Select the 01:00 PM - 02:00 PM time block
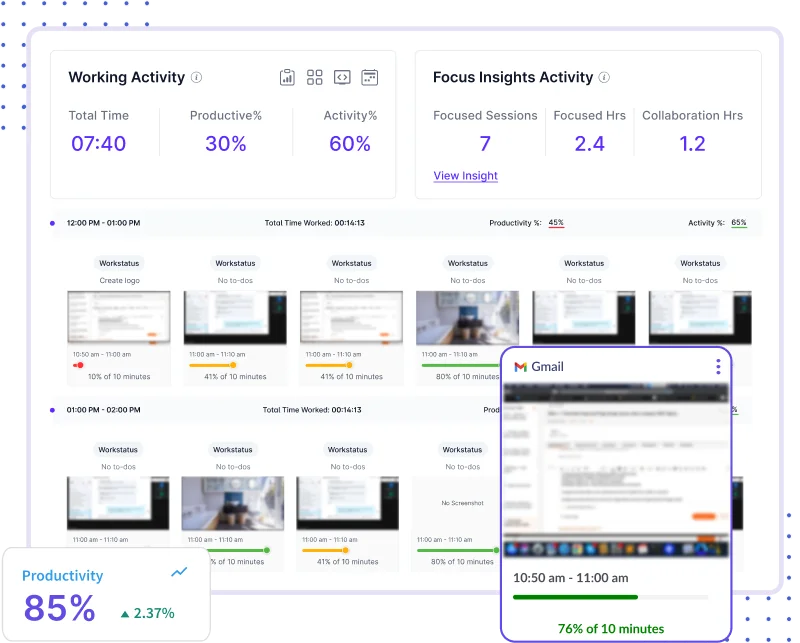Viewport: 800px width, 643px height. point(103,410)
